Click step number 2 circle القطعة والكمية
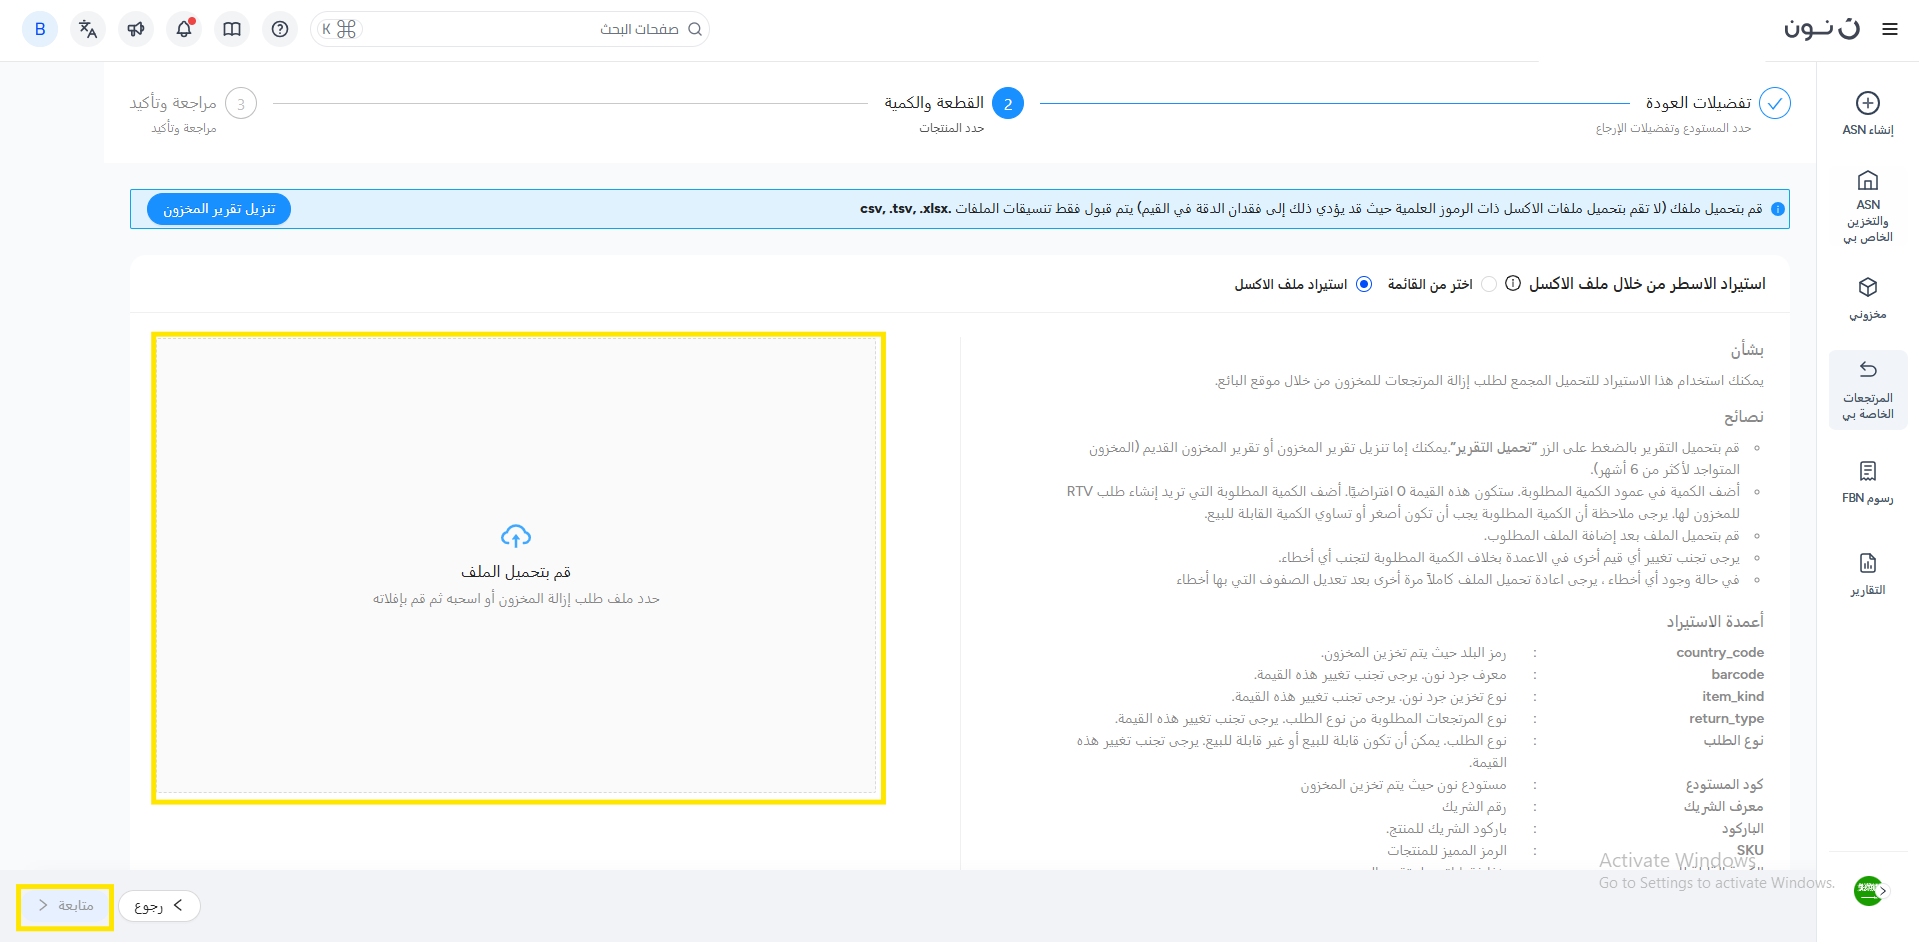The height and width of the screenshot is (942, 1919). coord(1008,103)
